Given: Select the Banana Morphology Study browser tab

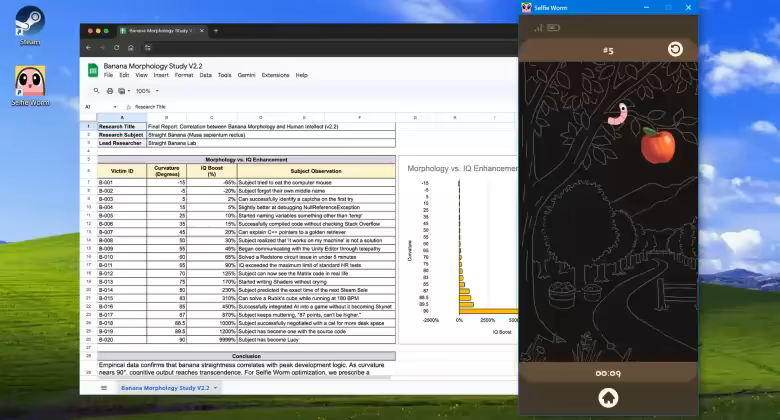Looking at the screenshot, I should (161, 30).
